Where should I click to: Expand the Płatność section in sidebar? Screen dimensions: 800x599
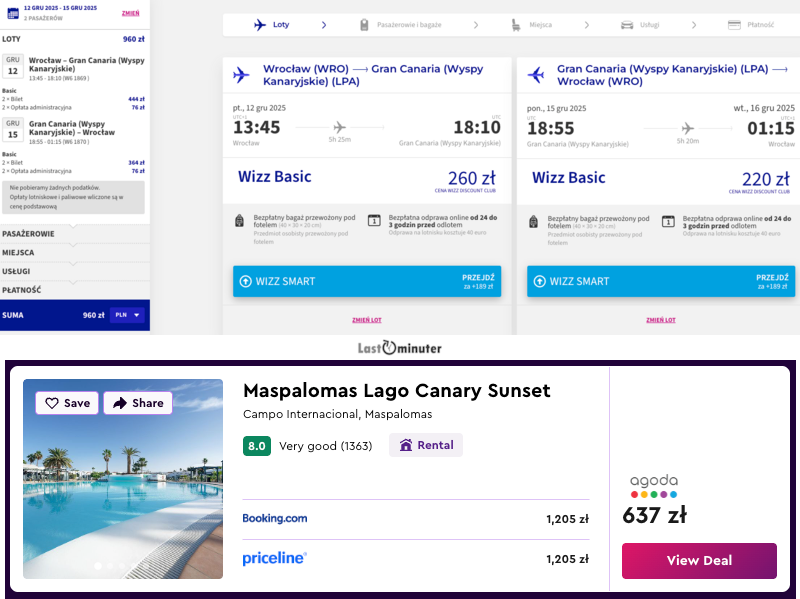coord(74,290)
